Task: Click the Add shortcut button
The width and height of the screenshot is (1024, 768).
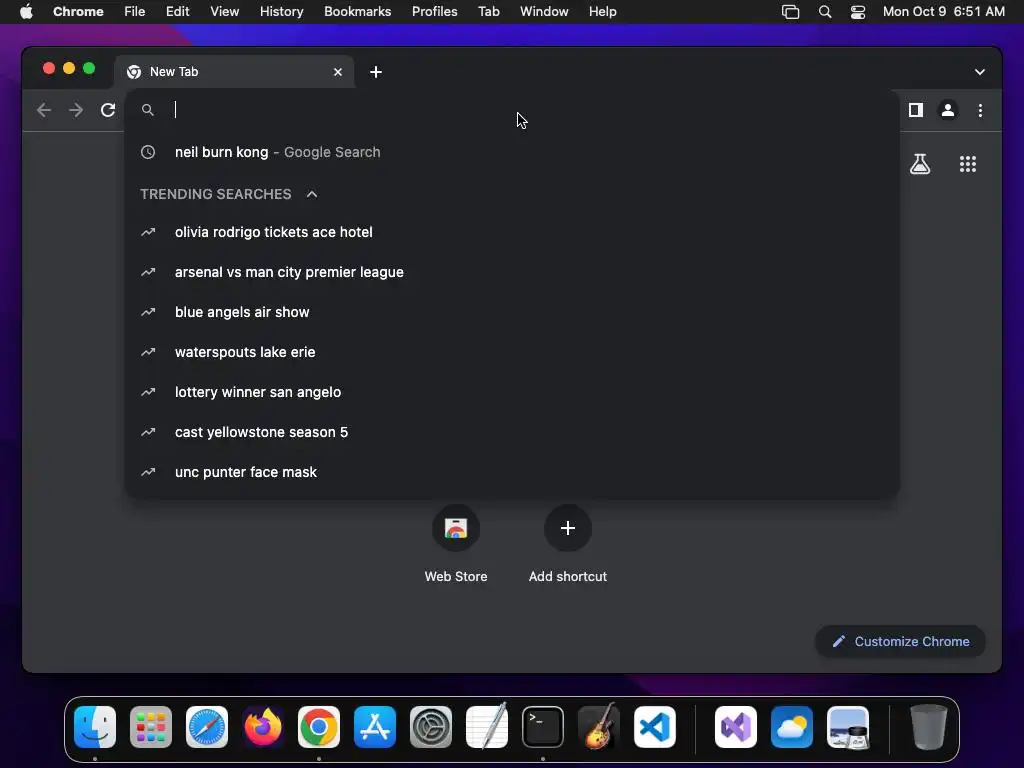Action: click(568, 543)
